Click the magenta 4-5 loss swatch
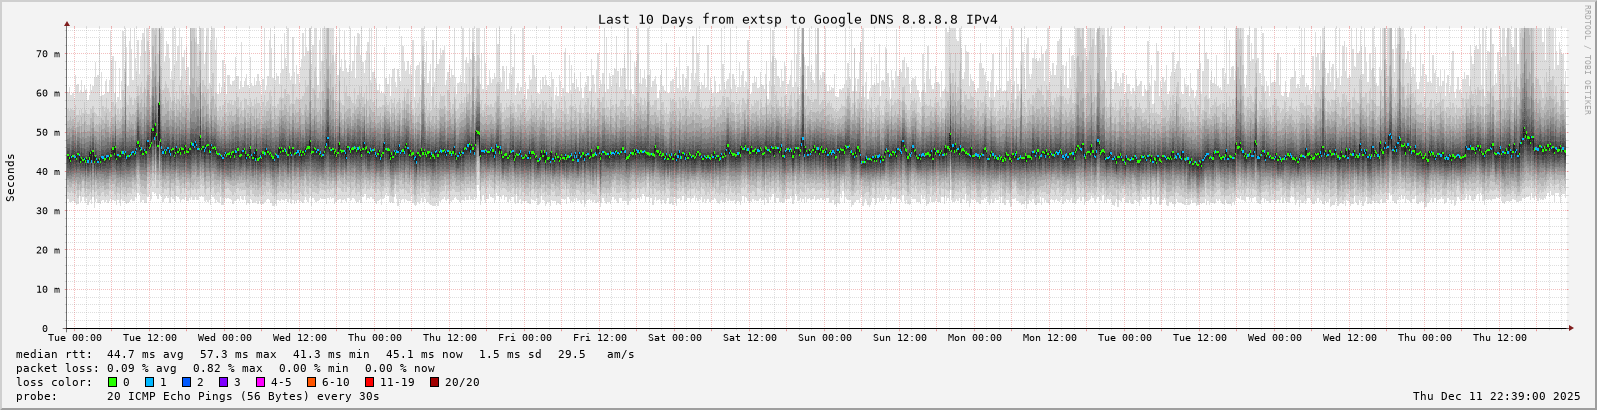 261,382
